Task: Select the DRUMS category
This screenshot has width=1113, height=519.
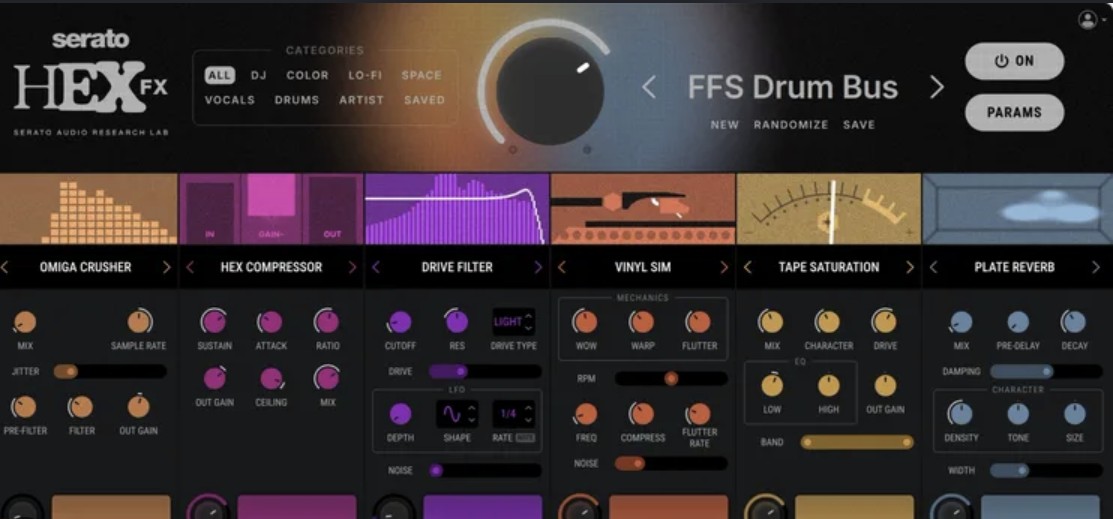Action: pyautogui.click(x=297, y=100)
